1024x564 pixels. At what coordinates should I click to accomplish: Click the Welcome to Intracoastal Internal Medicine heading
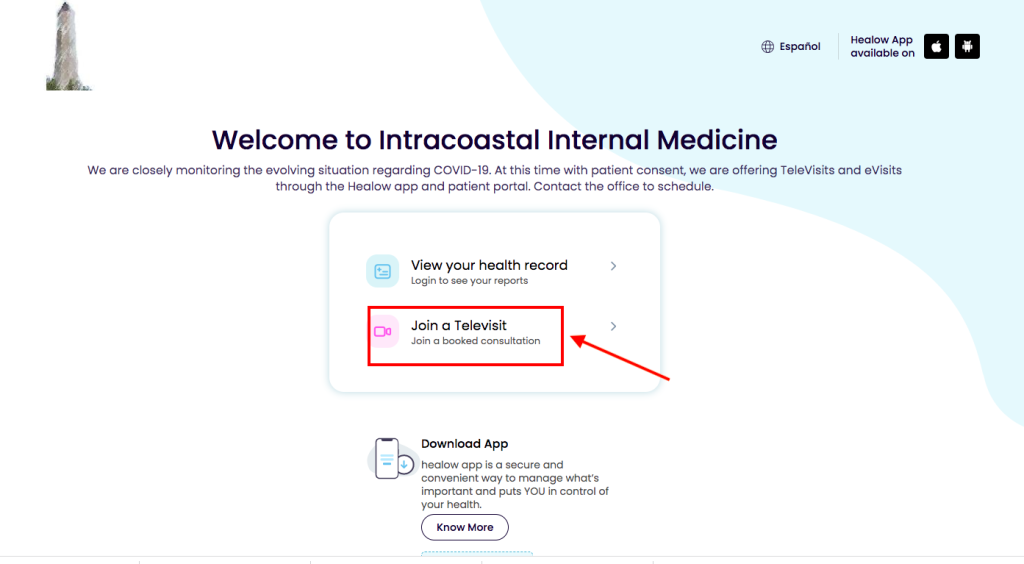(x=494, y=140)
